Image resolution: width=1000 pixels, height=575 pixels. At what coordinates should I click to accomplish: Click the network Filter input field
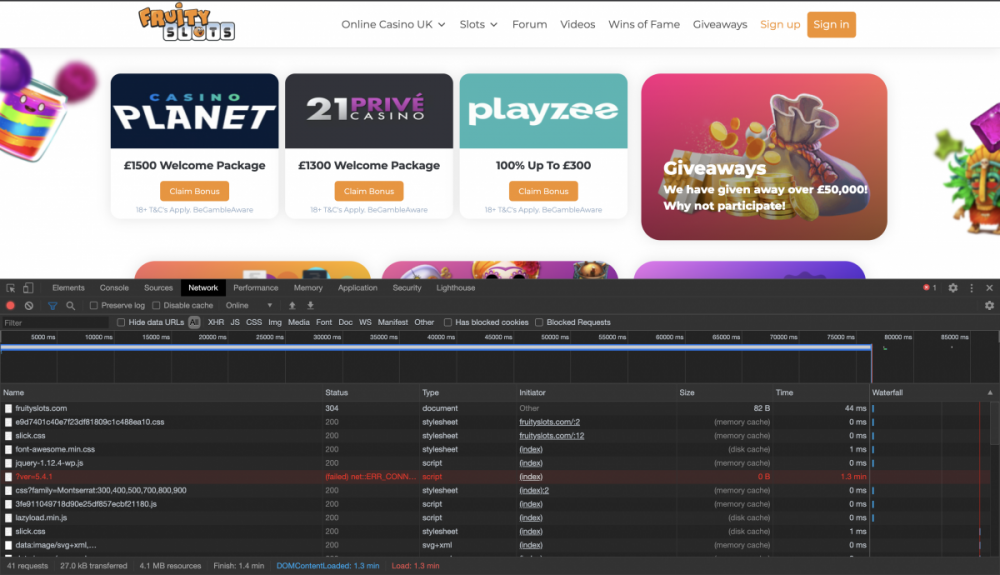(55, 323)
